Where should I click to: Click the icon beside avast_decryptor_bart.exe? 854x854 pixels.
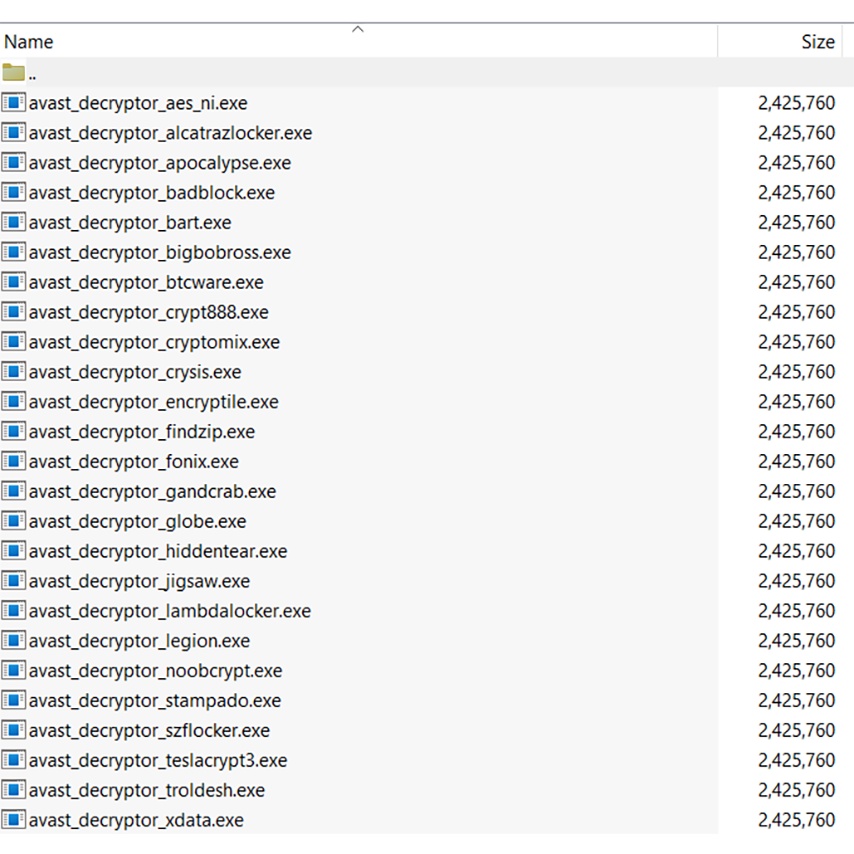[x=14, y=222]
